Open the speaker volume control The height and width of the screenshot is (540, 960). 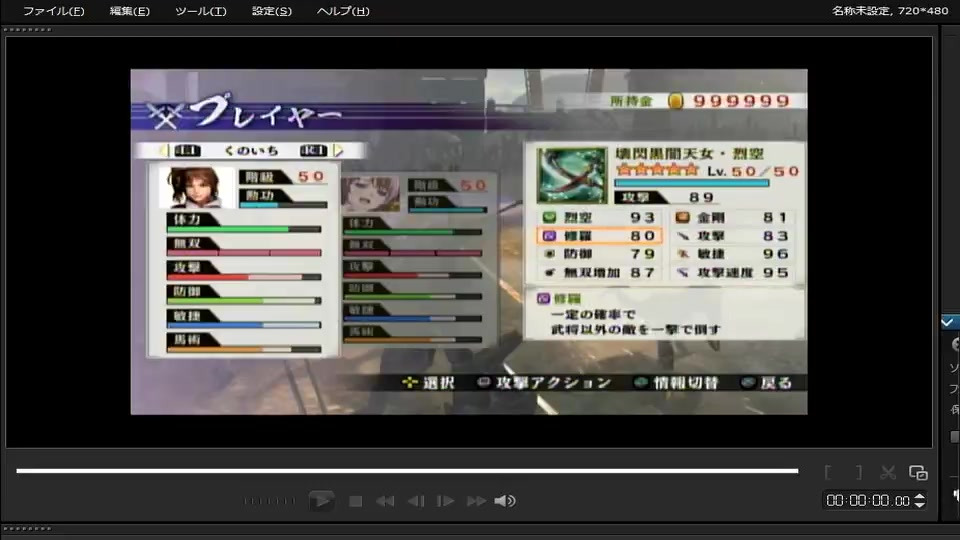[504, 501]
